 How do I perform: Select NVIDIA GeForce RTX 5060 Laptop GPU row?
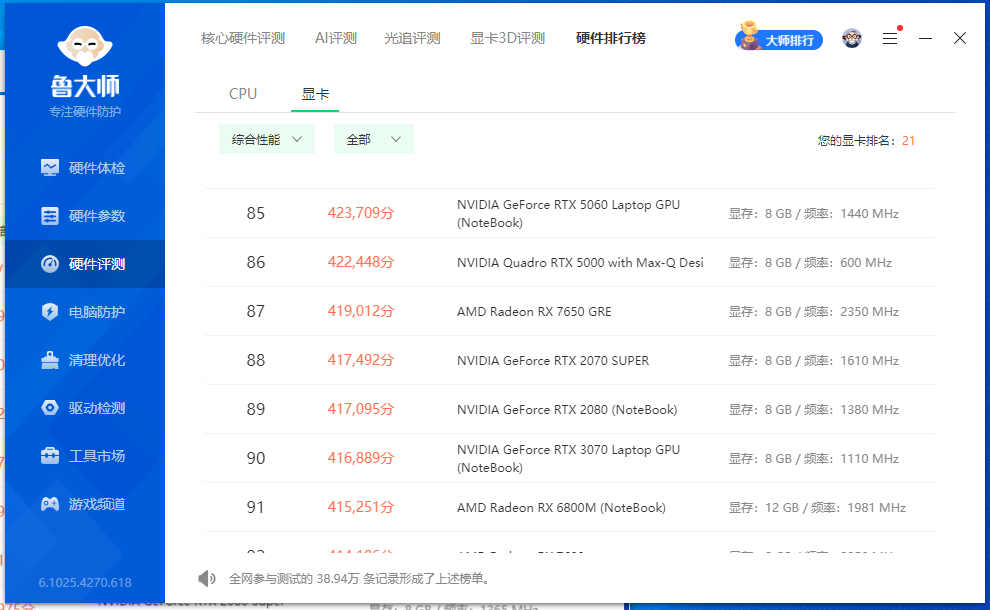(571, 213)
